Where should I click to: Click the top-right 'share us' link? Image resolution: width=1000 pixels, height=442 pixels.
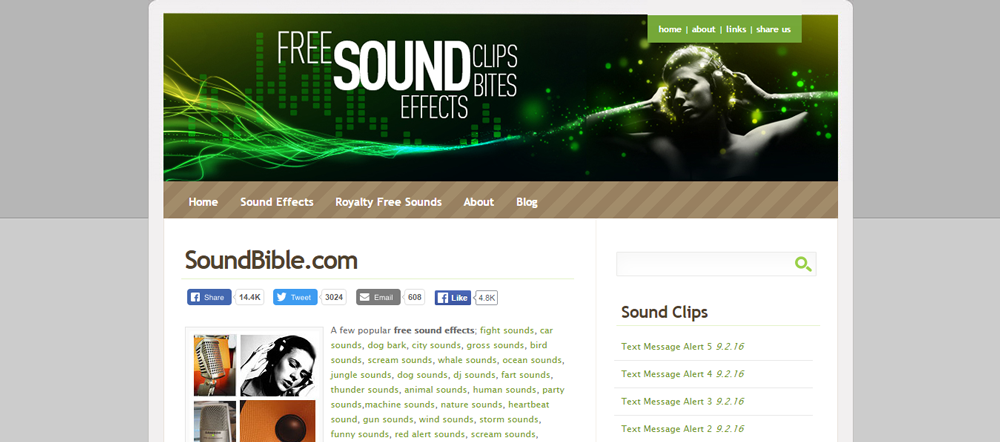(x=773, y=29)
